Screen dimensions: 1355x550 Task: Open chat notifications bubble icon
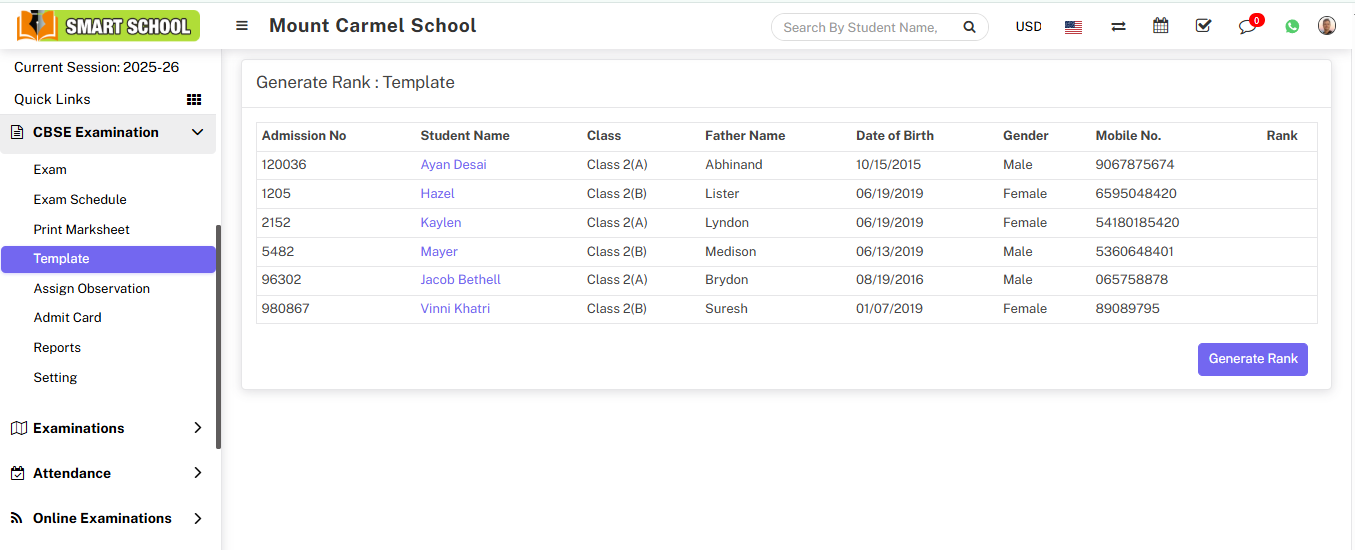pos(1247,27)
